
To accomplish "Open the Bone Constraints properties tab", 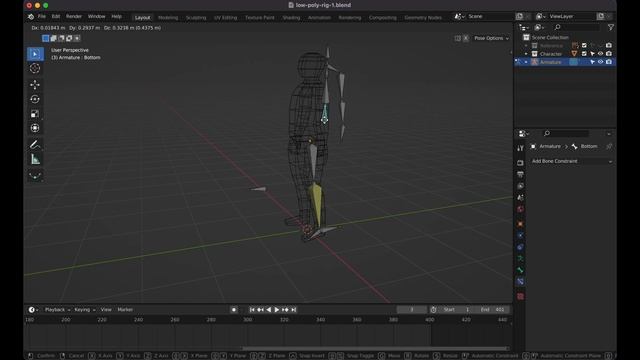I will point(520,282).
